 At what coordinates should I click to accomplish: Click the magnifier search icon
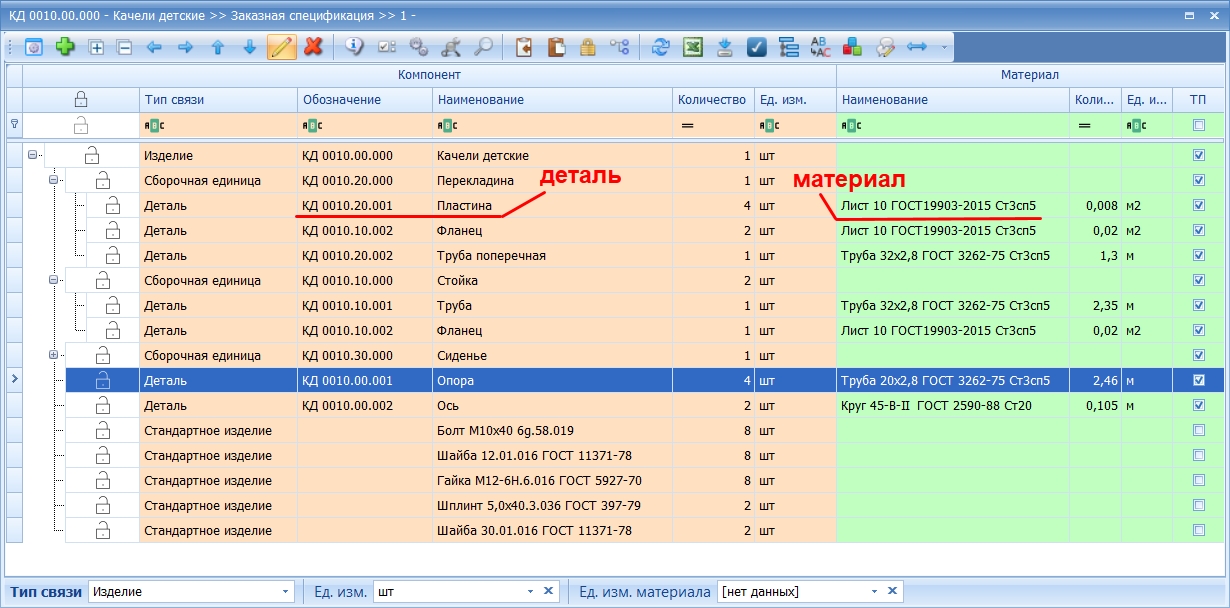(x=483, y=46)
